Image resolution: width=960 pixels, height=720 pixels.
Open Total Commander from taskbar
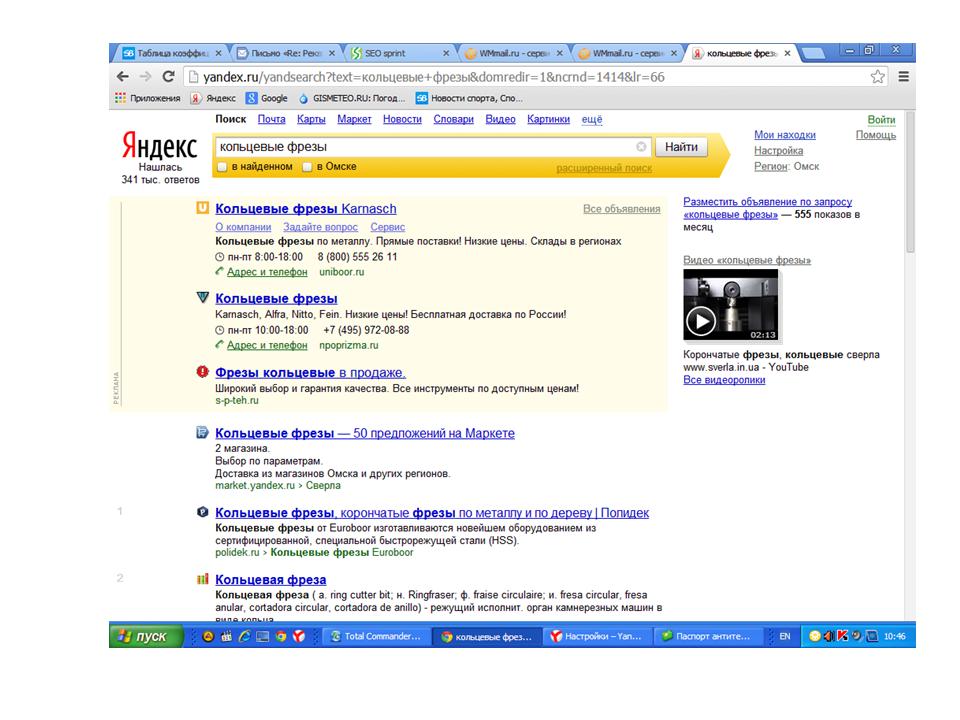tap(377, 636)
